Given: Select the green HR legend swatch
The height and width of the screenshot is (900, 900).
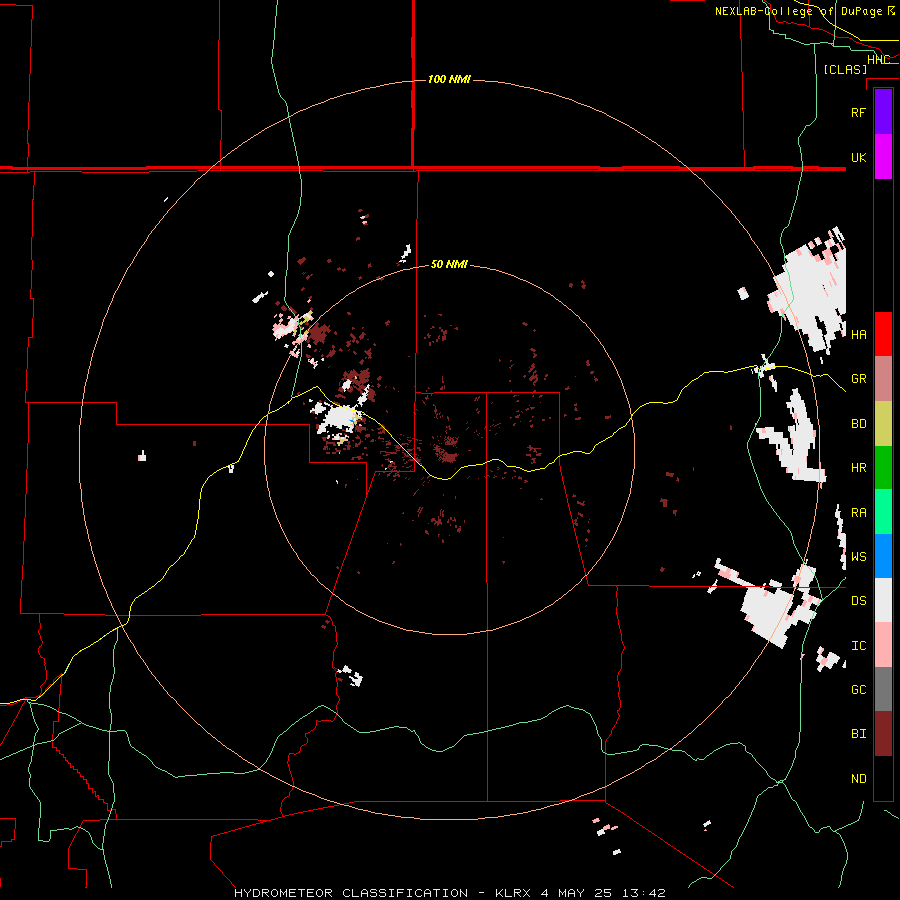Looking at the screenshot, I should click(x=883, y=468).
